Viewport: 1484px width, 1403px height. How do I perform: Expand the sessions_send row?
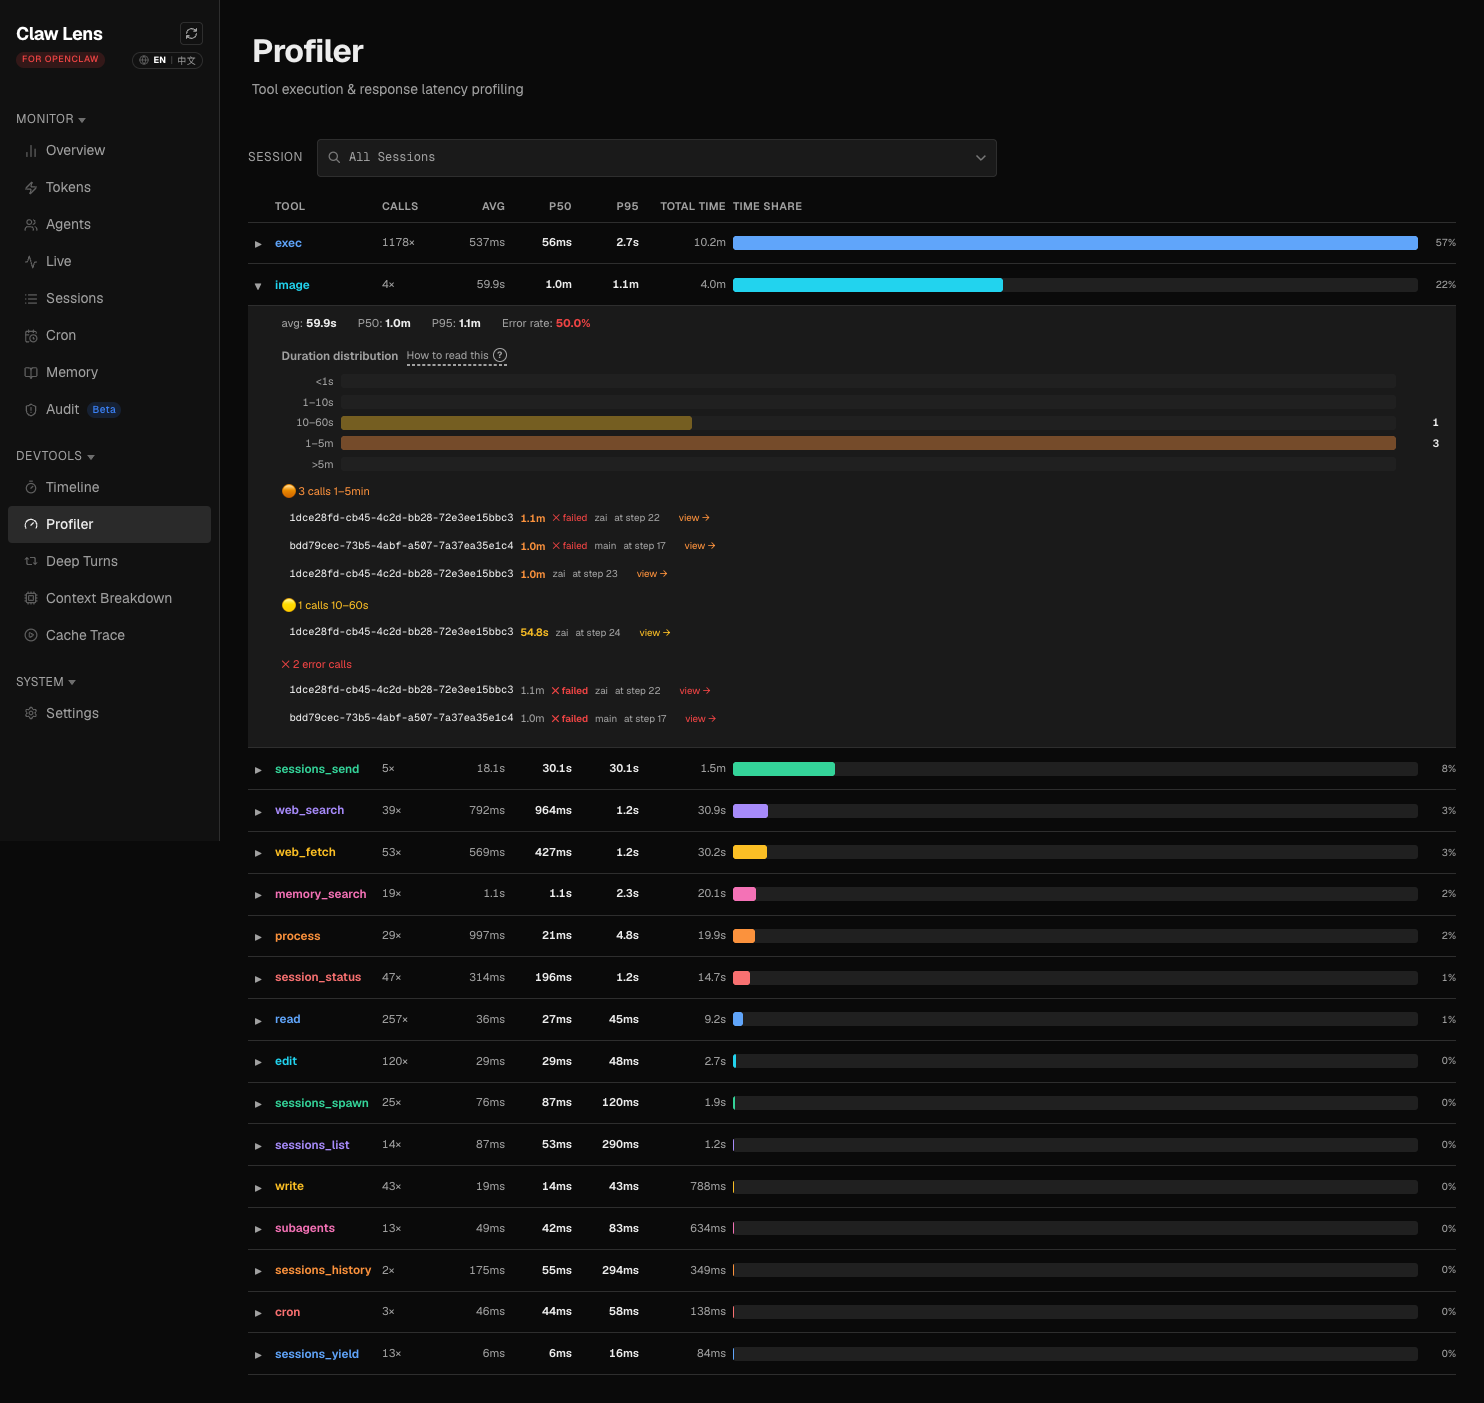coord(258,769)
